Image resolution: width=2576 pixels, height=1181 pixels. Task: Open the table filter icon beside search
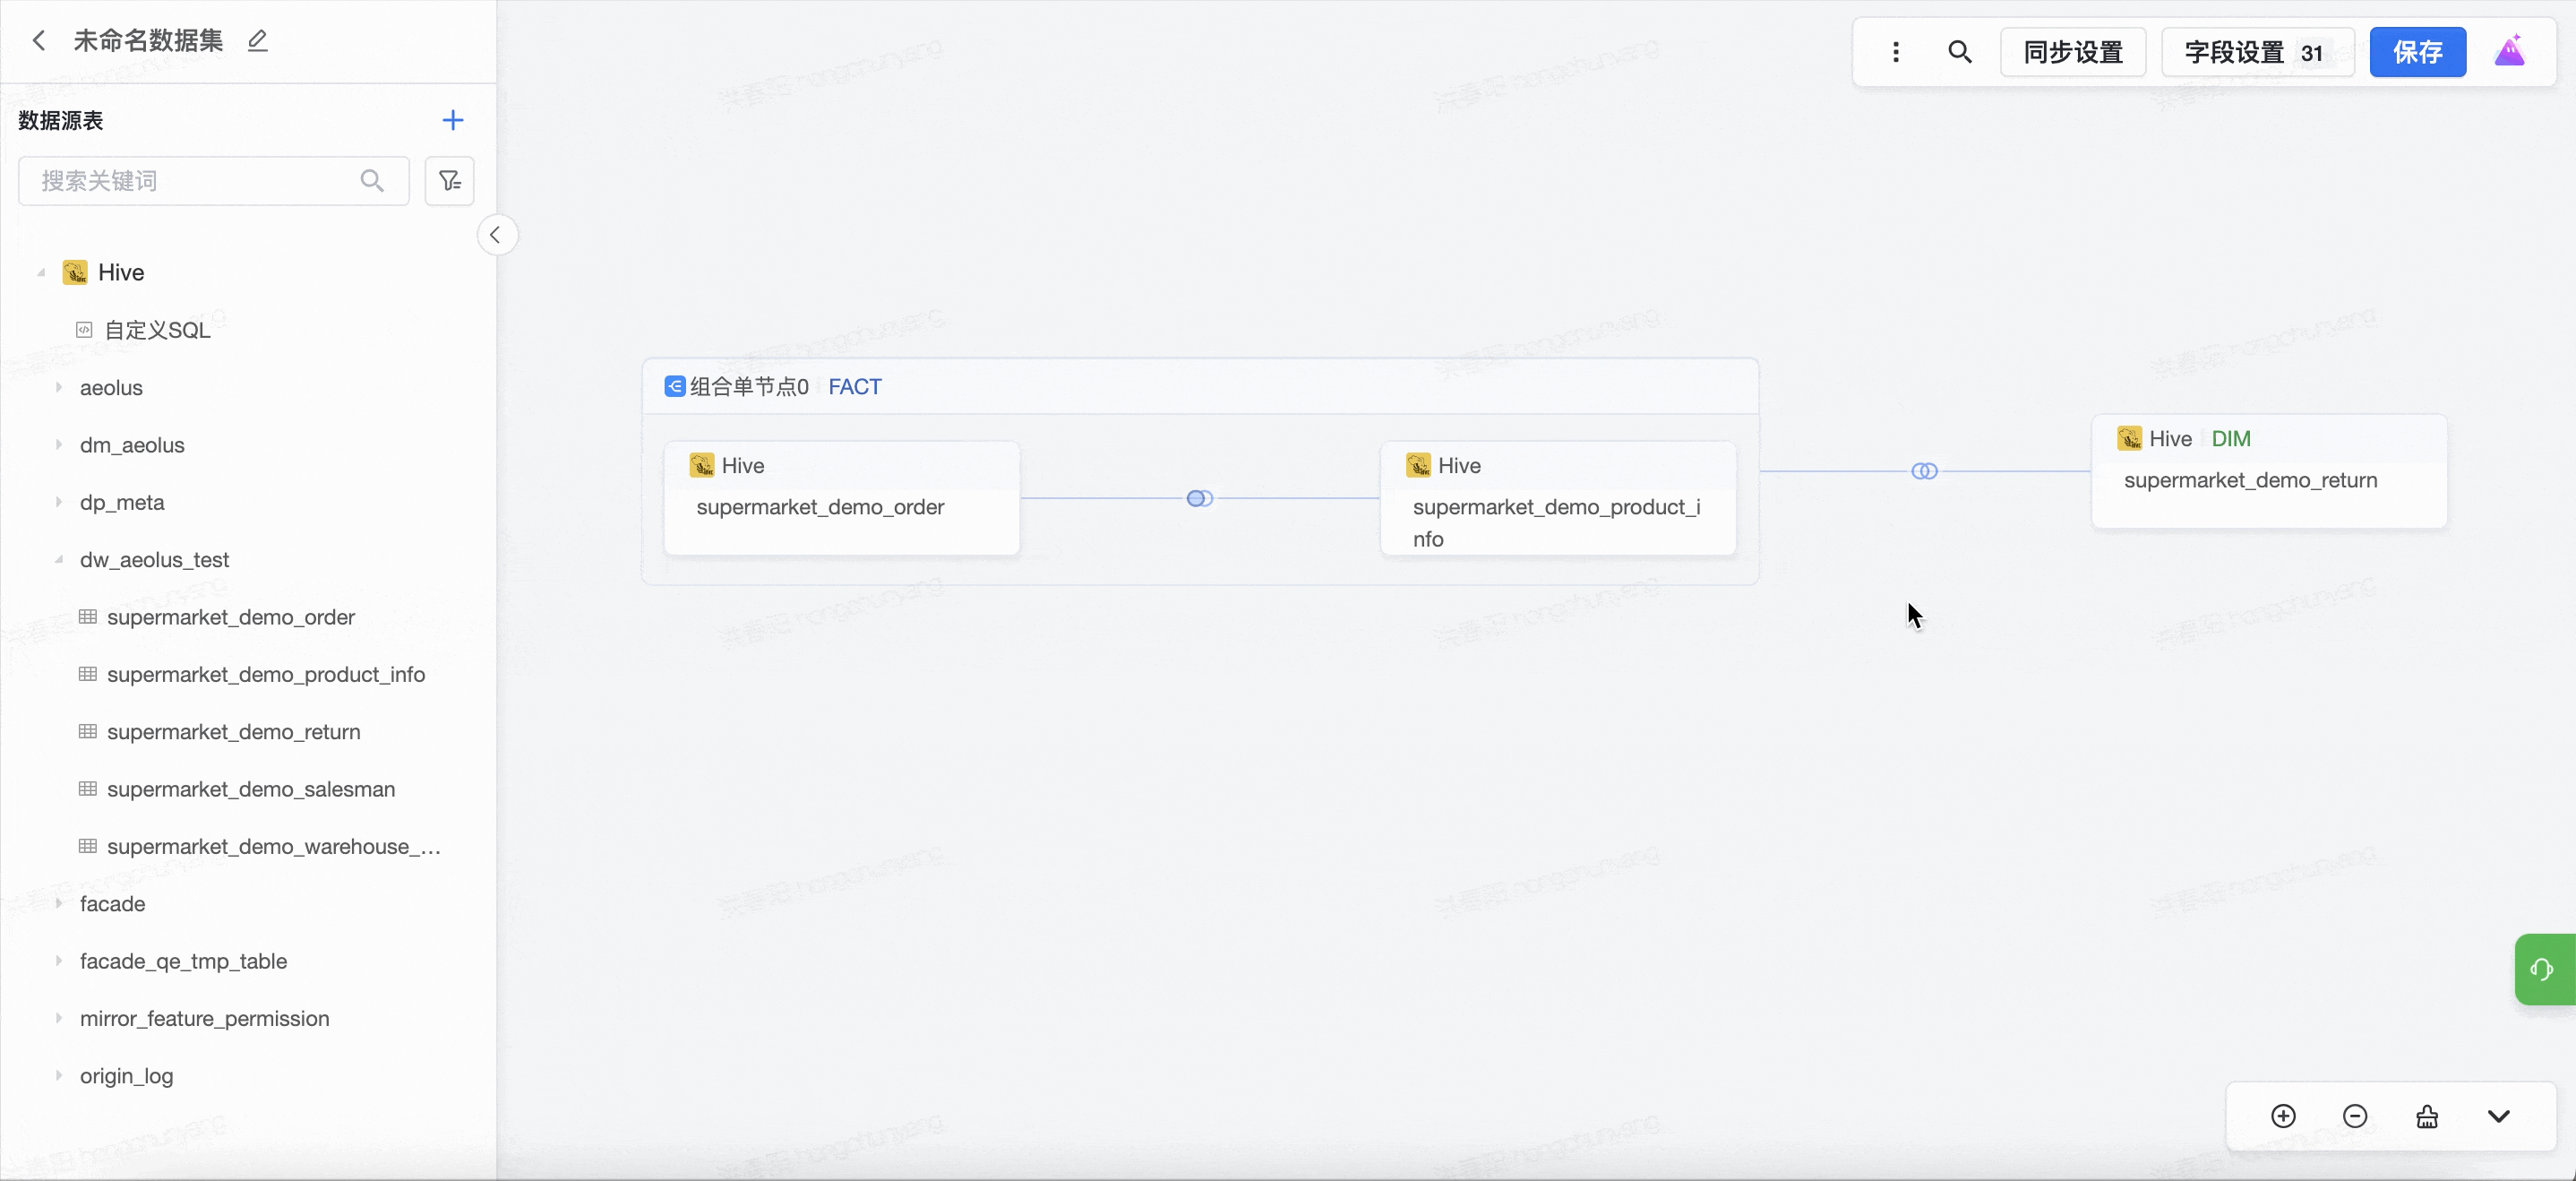click(x=449, y=181)
